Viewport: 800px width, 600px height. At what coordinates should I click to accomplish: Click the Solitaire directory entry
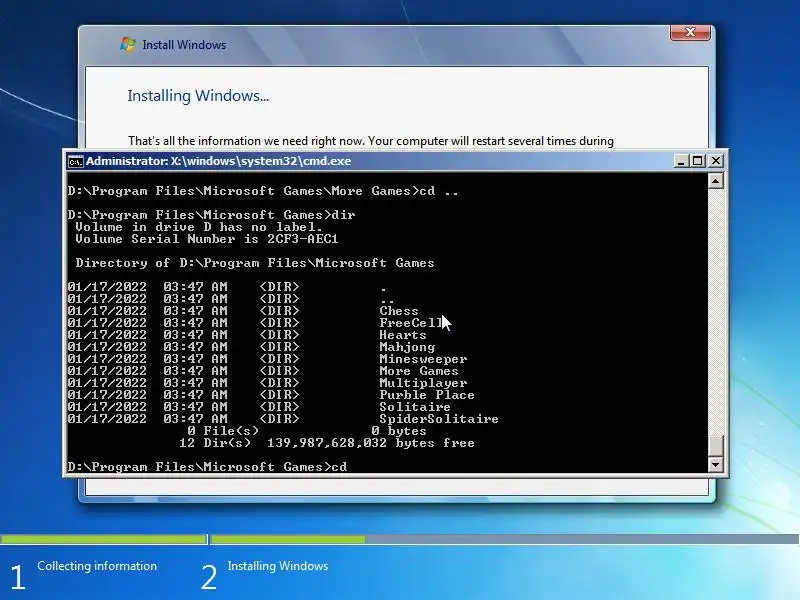(x=415, y=407)
